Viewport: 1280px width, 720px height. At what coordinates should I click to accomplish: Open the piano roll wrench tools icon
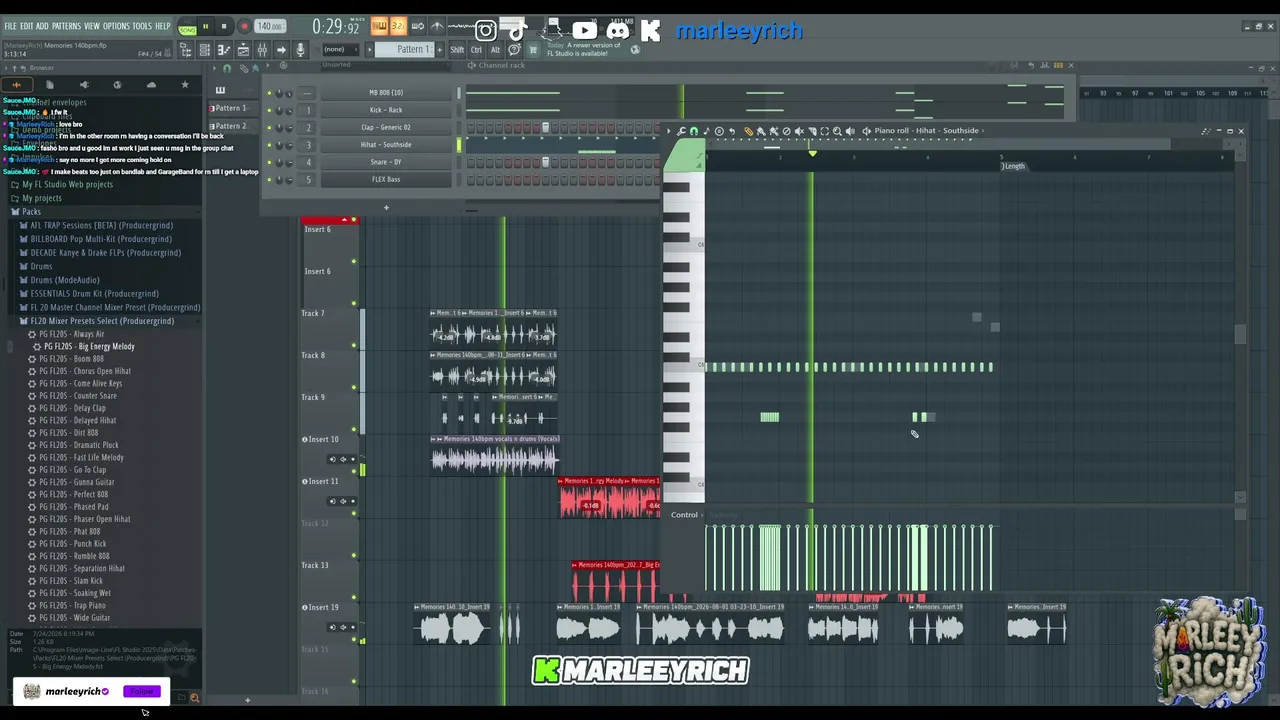681,131
